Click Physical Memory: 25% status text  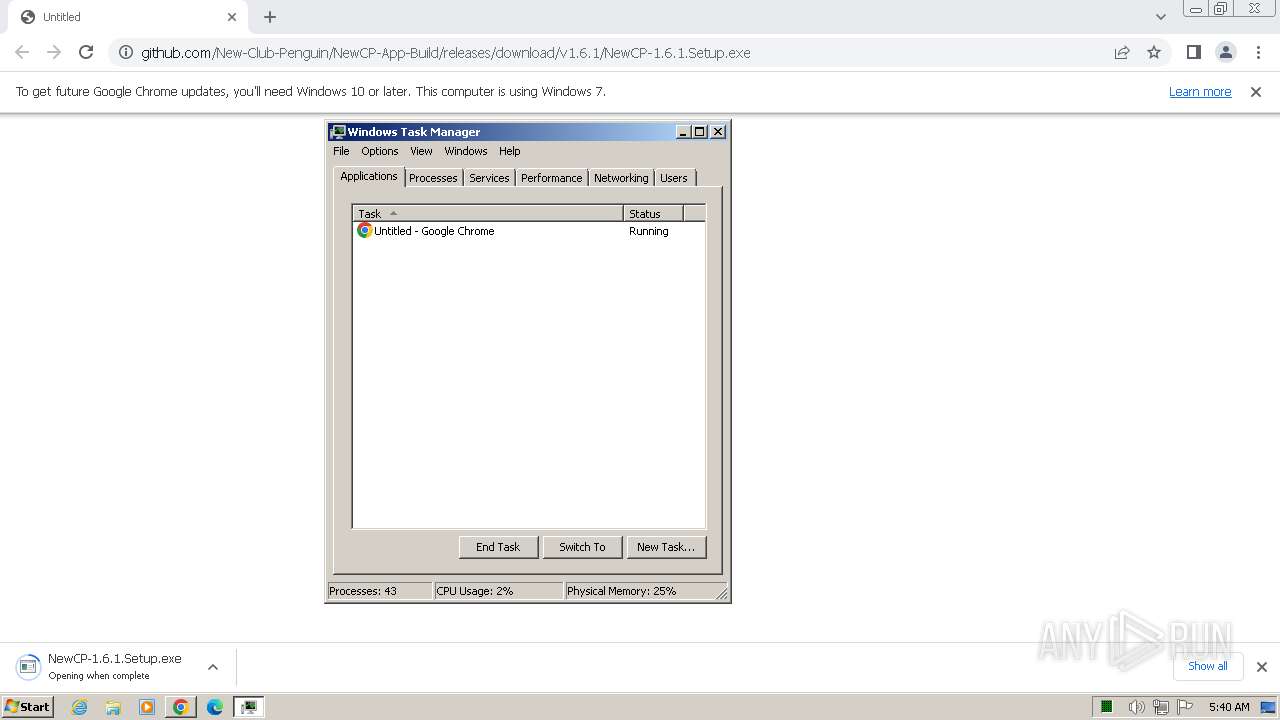622,591
